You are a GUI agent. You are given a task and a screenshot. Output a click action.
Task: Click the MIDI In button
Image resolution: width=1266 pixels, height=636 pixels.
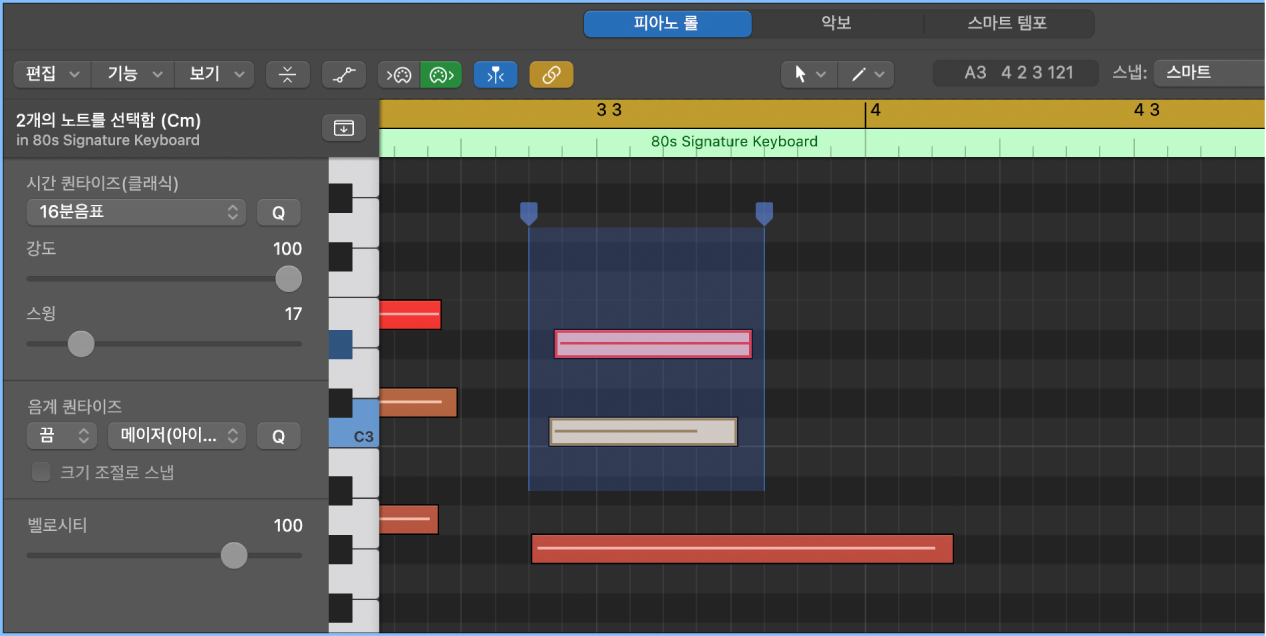(399, 74)
